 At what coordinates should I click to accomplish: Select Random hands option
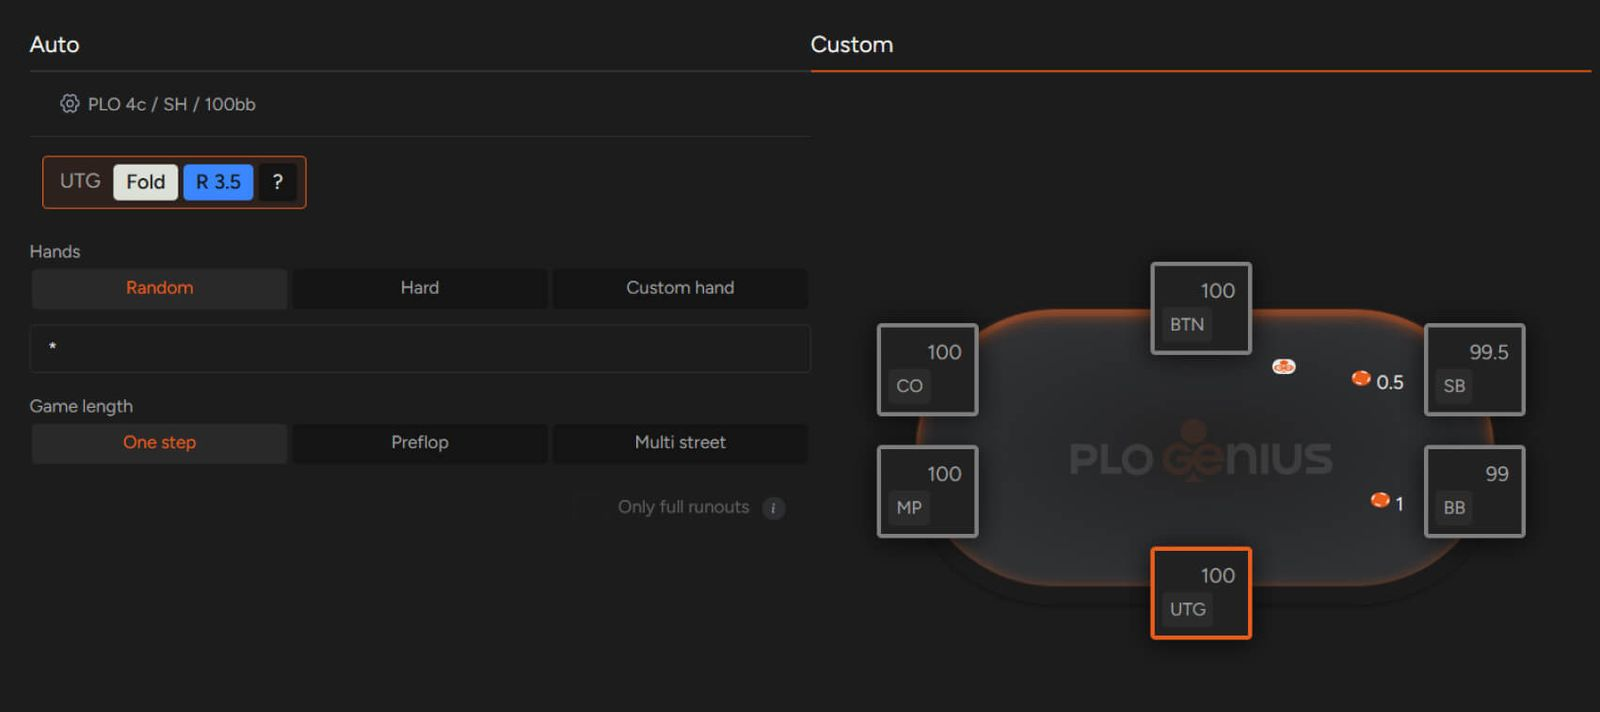point(160,288)
